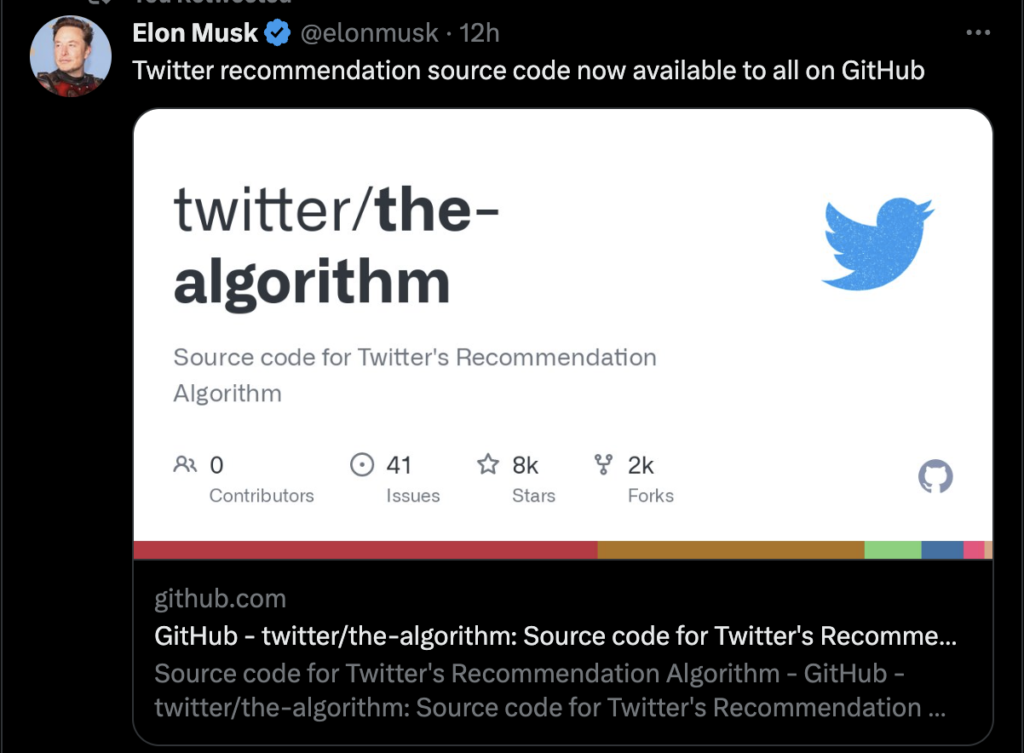Viewport: 1024px width, 753px height.
Task: Open the github.com domain link
Action: 220,599
